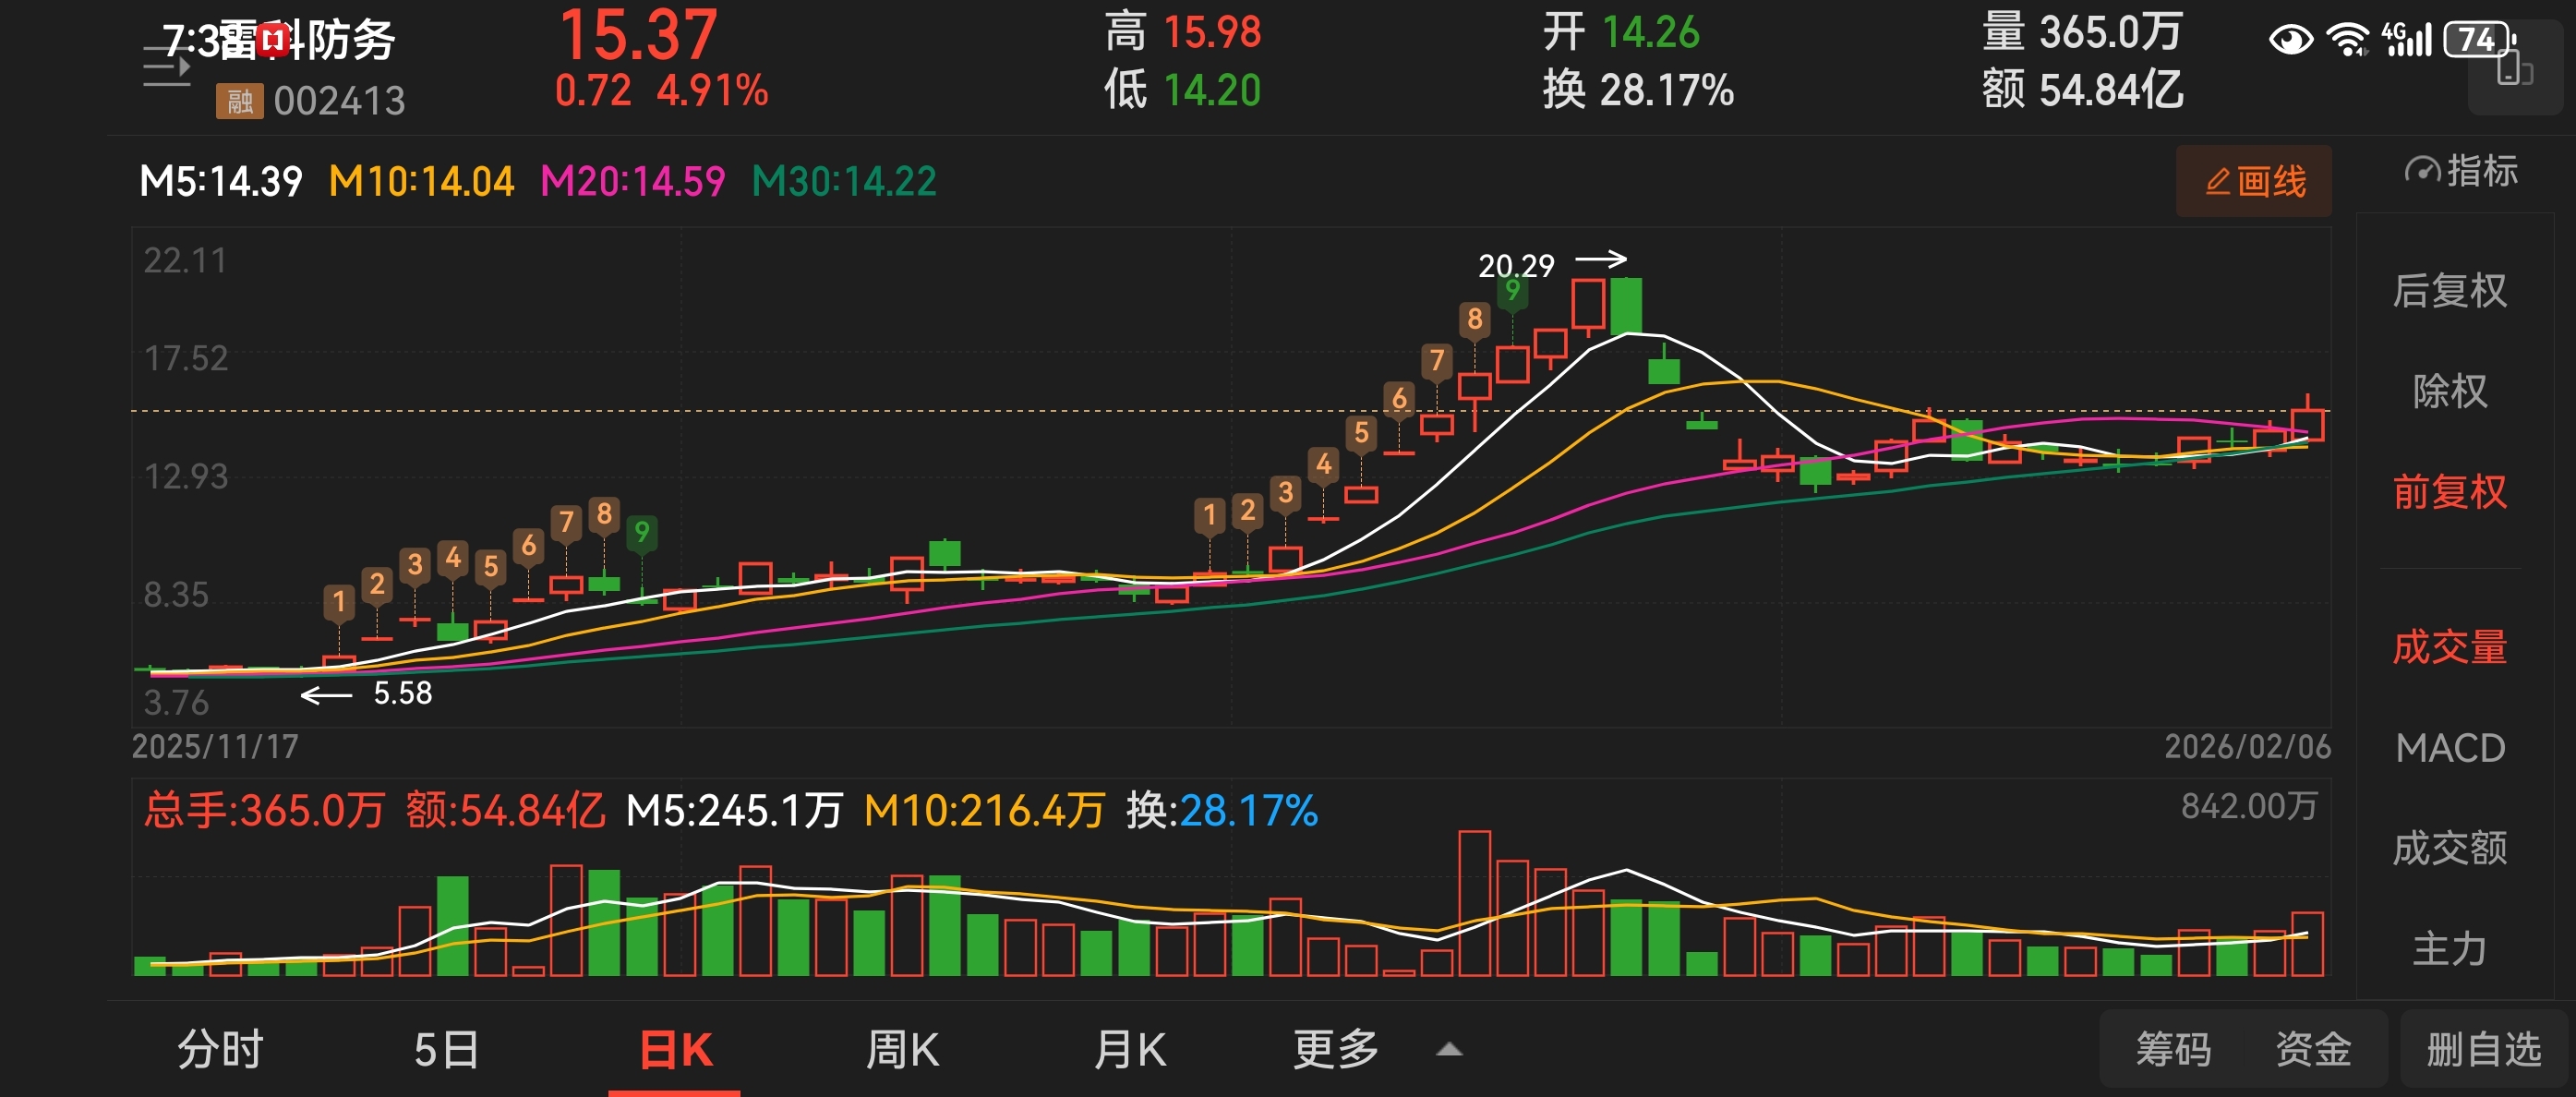
Task: Switch sub-chart to MACD indicator
Action: pos(2449,748)
